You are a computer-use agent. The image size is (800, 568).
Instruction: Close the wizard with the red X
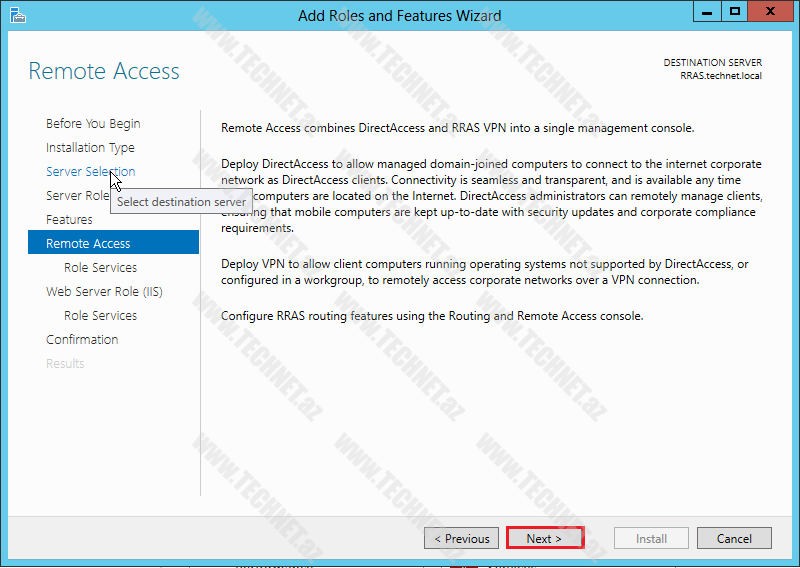point(771,12)
